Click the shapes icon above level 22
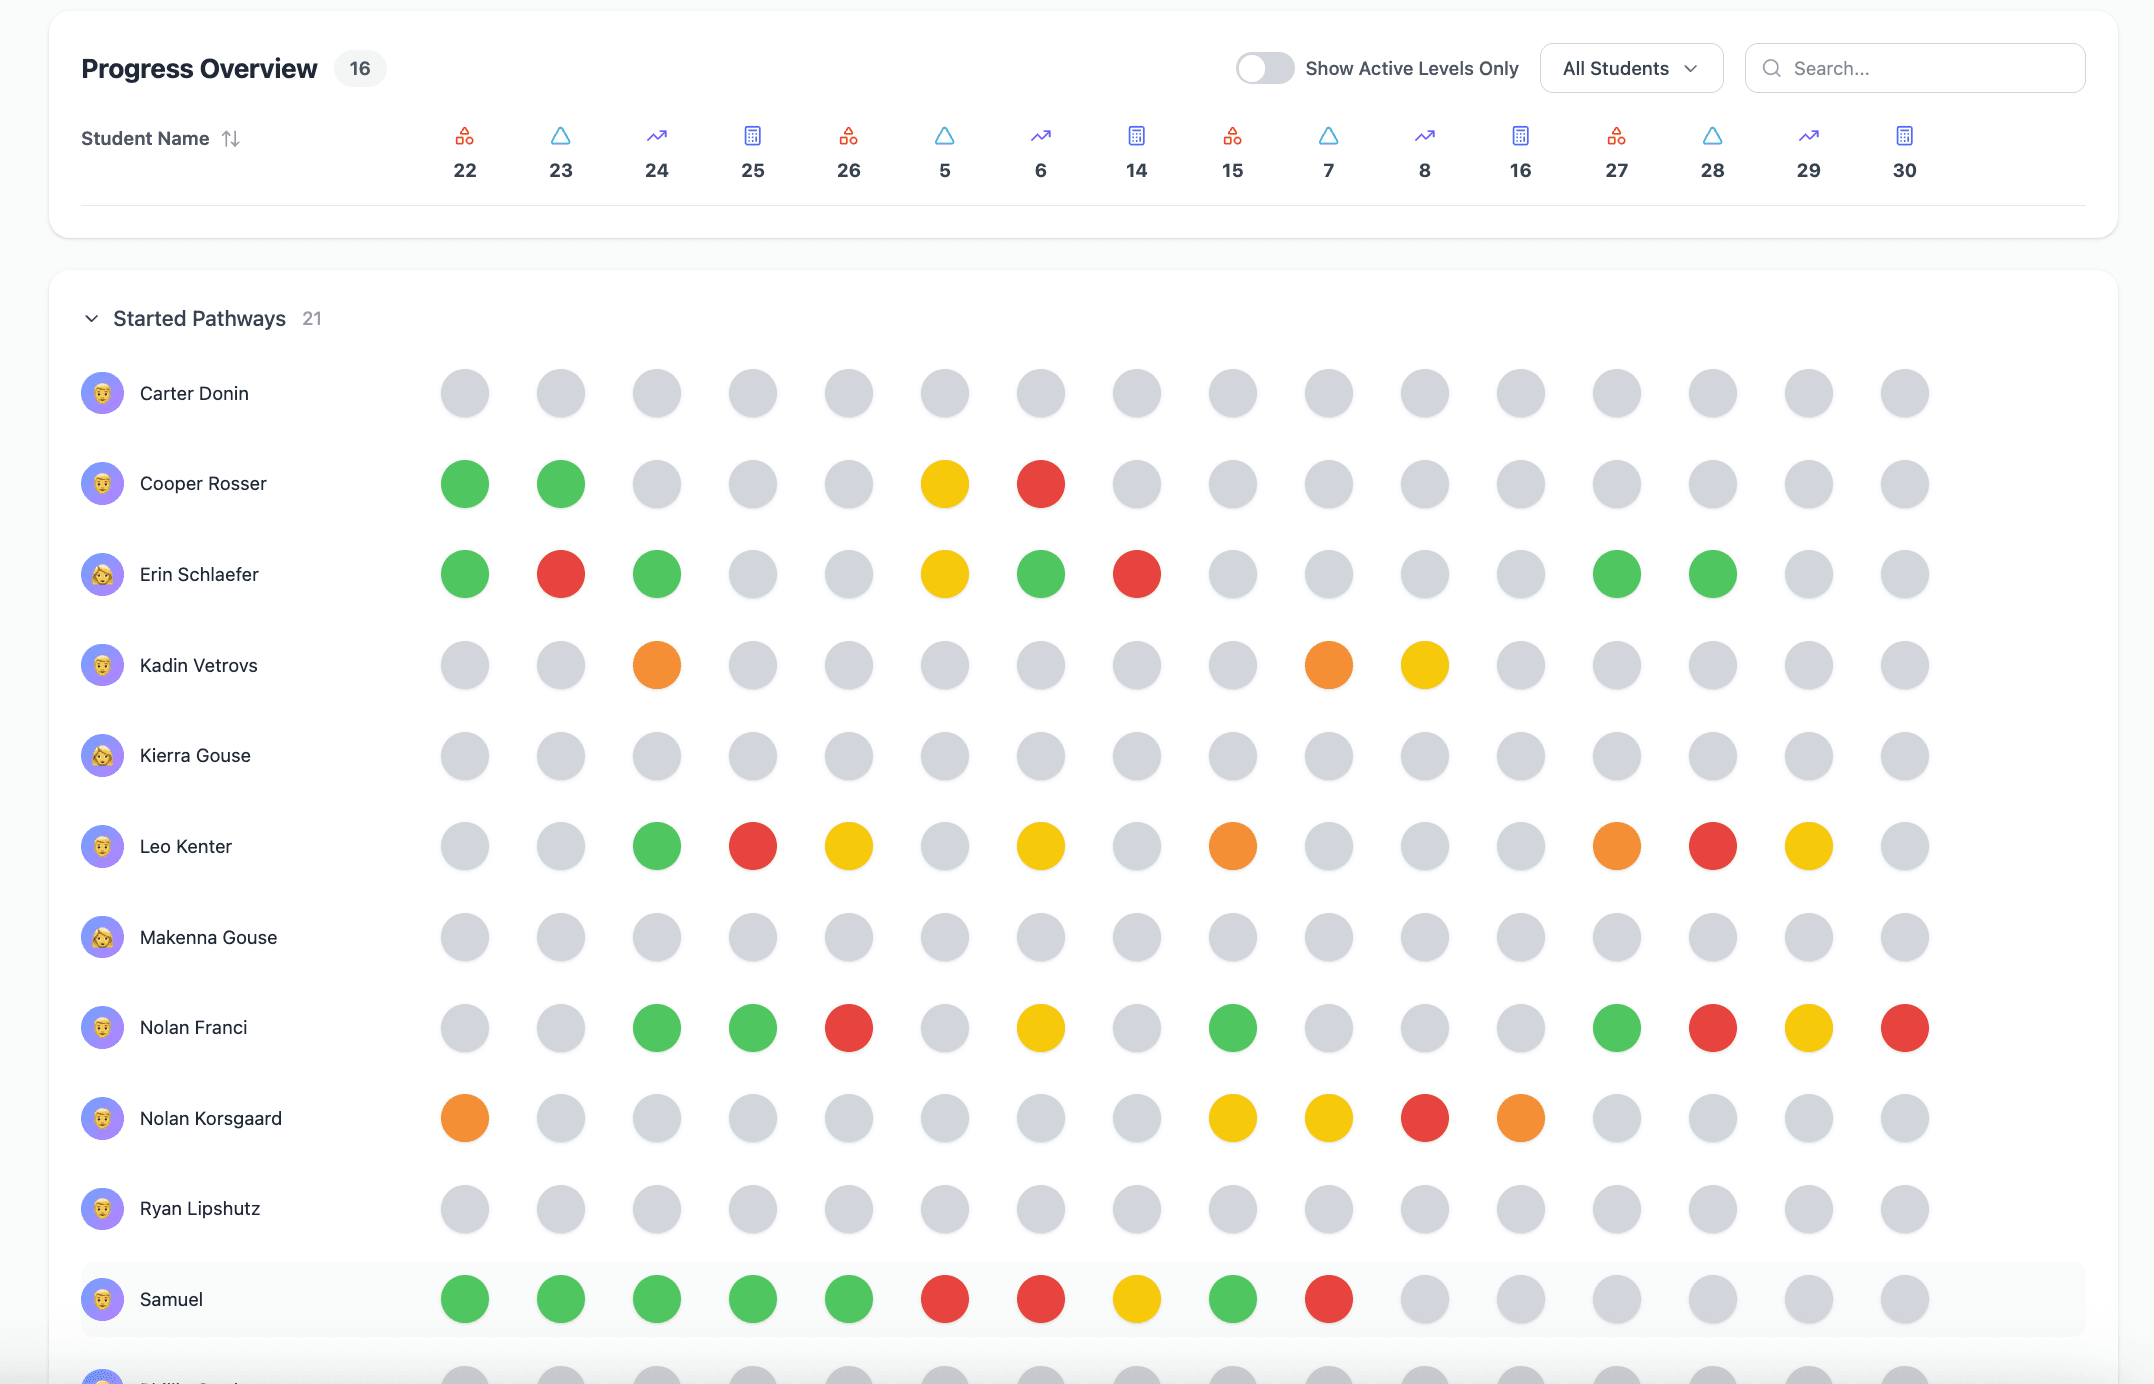 (x=465, y=136)
